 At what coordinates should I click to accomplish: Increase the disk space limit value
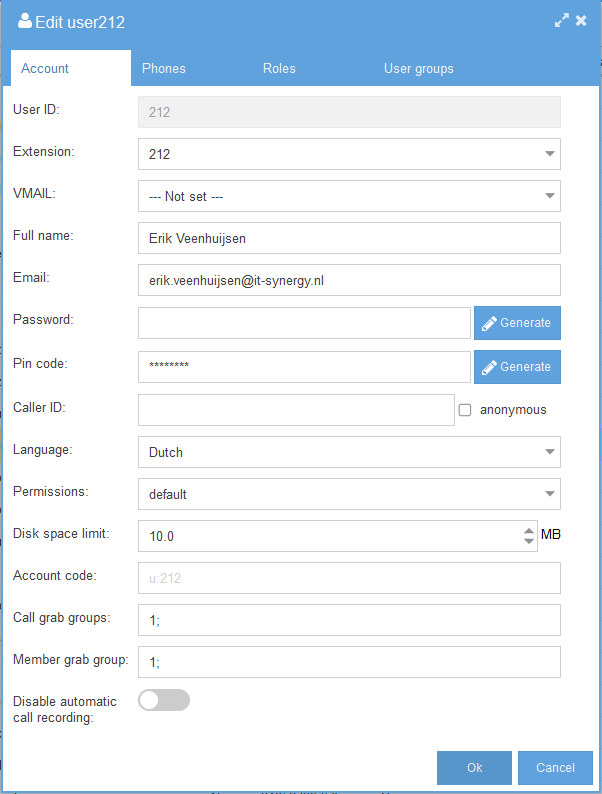pos(529,531)
